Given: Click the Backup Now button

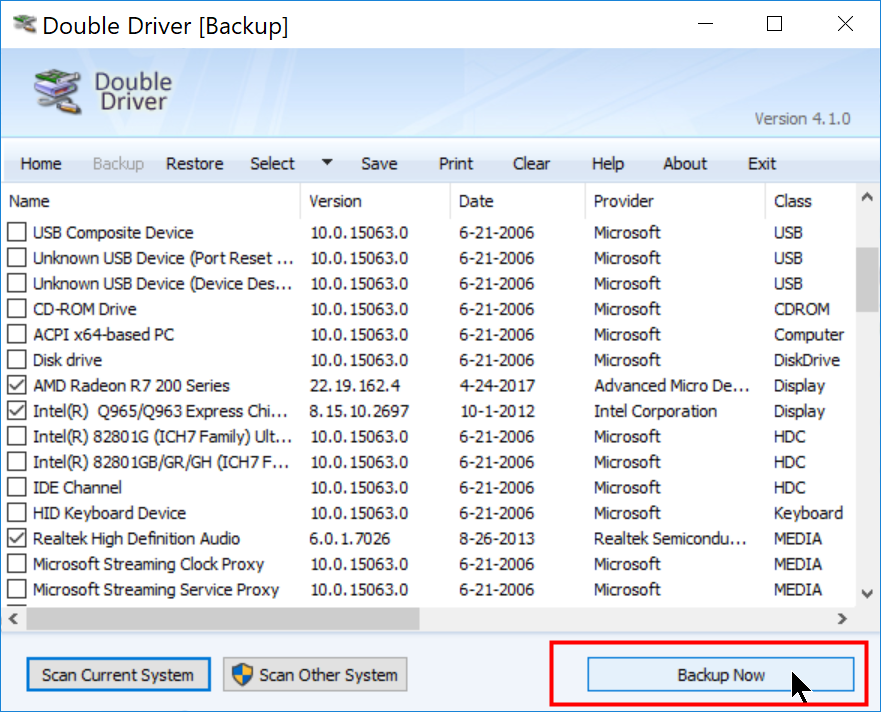Looking at the screenshot, I should [720, 674].
